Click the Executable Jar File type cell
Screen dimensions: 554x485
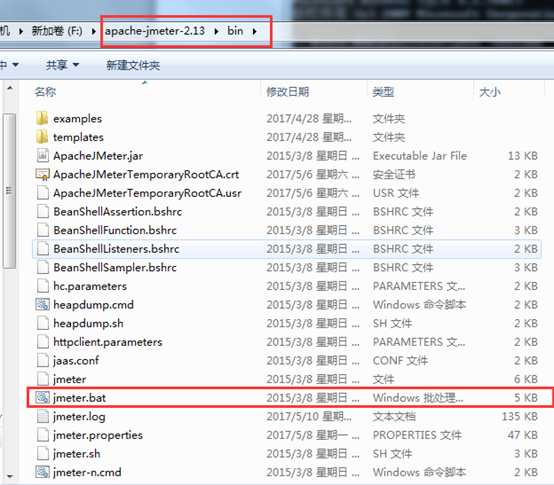tap(420, 156)
